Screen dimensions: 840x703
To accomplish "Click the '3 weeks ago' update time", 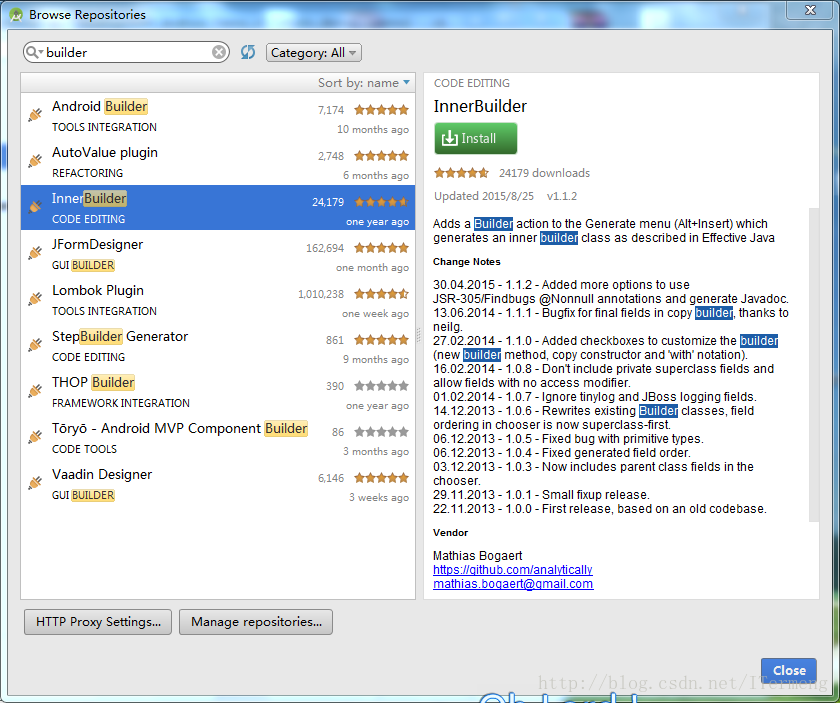I will click(379, 497).
